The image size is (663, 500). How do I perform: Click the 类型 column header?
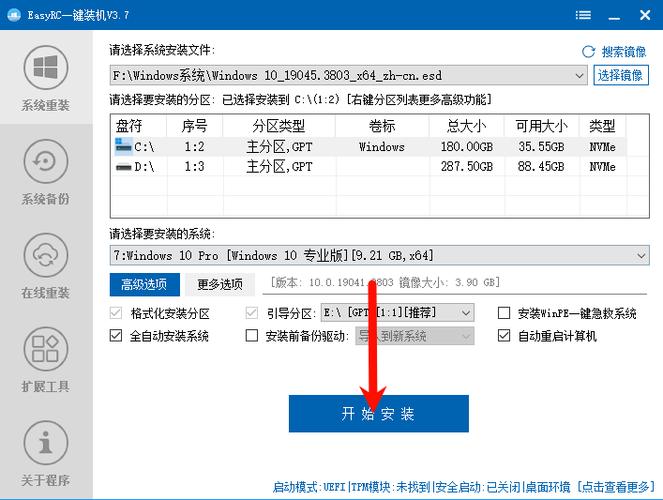[x=602, y=126]
